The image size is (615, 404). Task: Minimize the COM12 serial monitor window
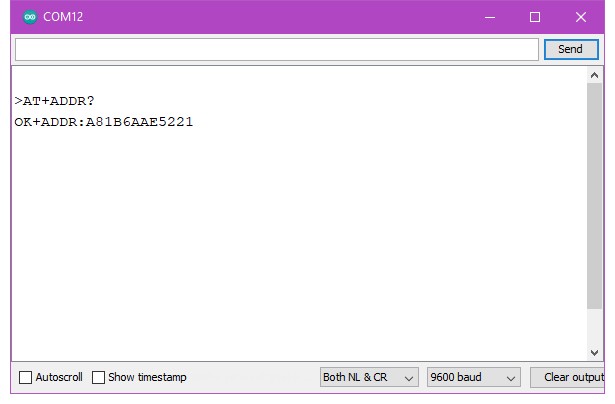click(489, 17)
